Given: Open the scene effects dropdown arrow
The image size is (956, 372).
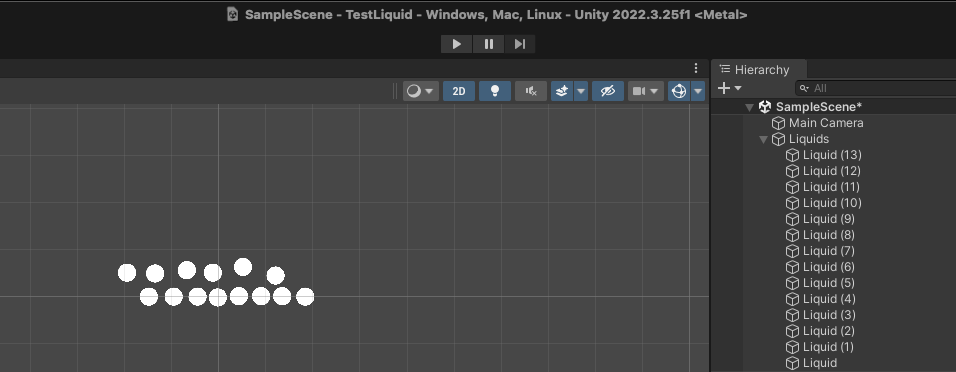Looking at the screenshot, I should (580, 91).
